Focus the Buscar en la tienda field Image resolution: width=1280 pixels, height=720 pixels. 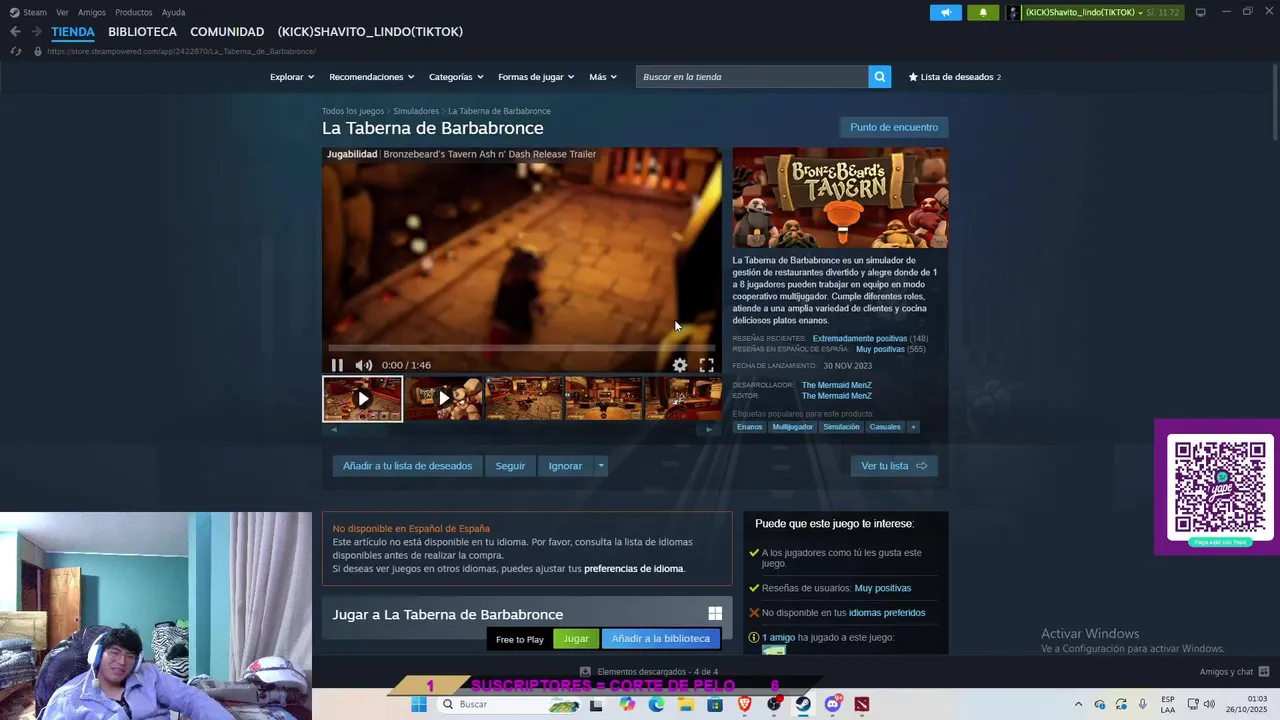coord(752,77)
